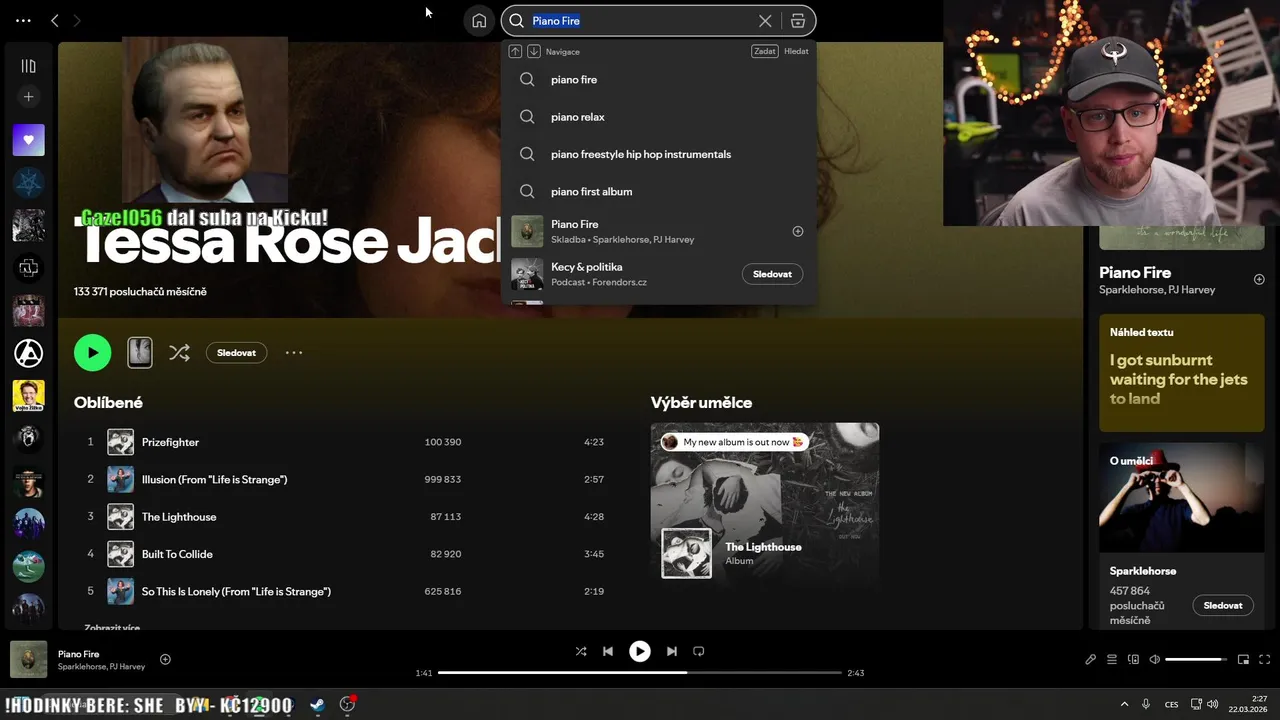This screenshot has width=1280, height=720.
Task: Open Connect to a device icon
Action: (1133, 659)
